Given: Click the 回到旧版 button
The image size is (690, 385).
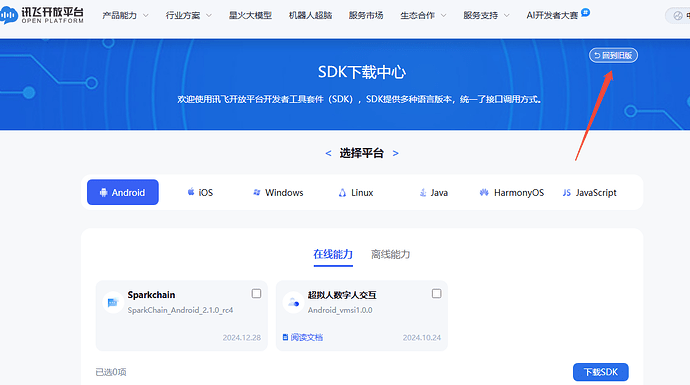Looking at the screenshot, I should click(613, 55).
